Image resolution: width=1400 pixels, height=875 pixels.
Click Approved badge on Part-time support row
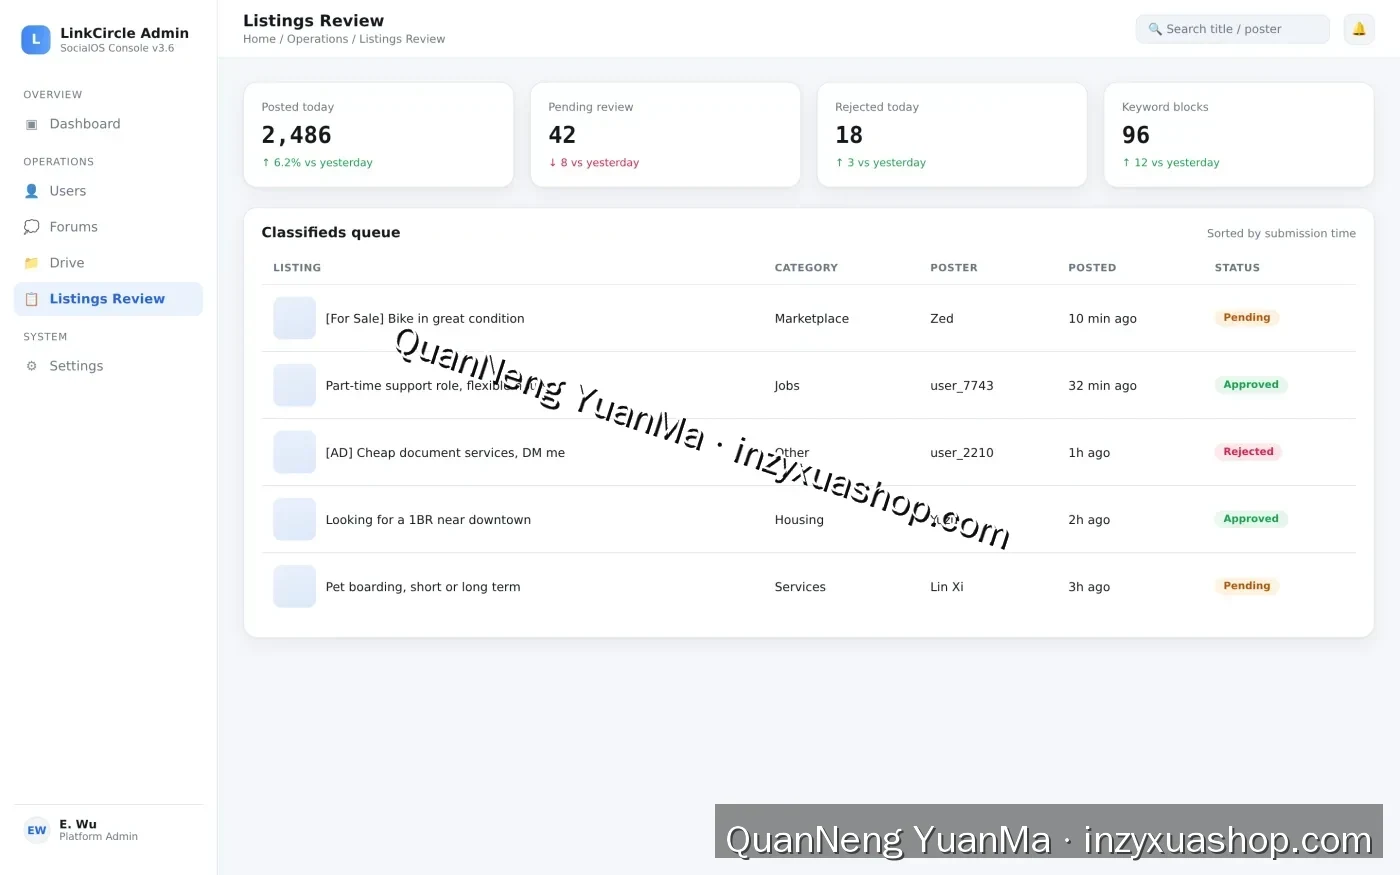tap(1251, 385)
